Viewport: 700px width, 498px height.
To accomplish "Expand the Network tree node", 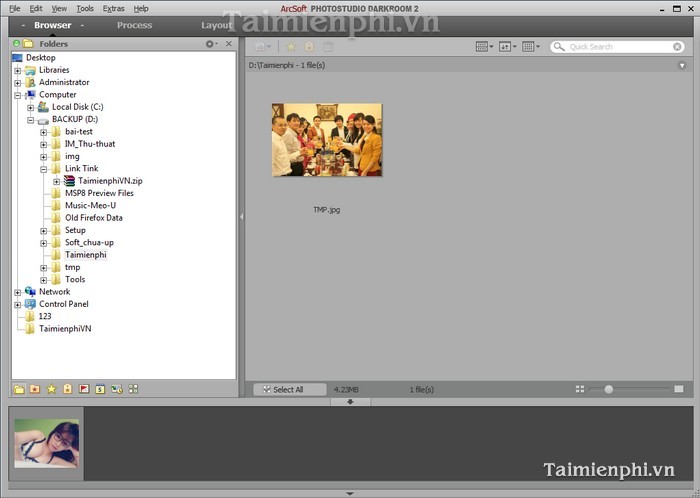I will [17, 292].
